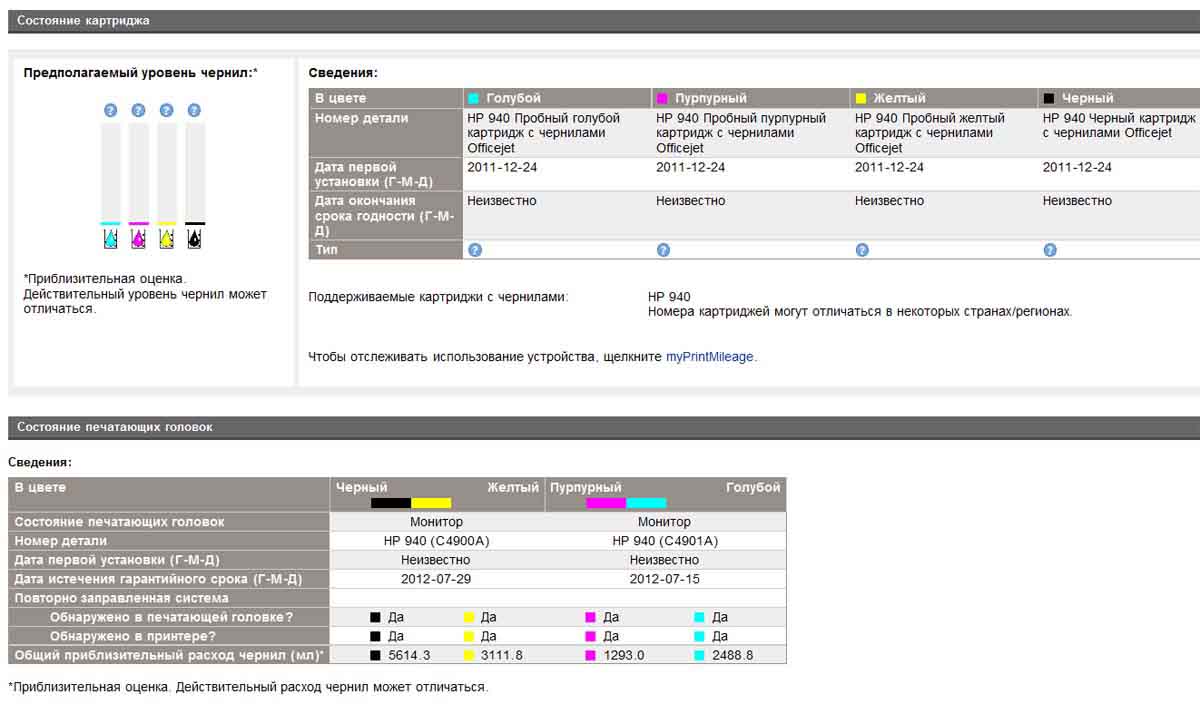Click Состояние печатающих головок row label
Image resolution: width=1200 pixels, height=704 pixels.
tap(170, 522)
